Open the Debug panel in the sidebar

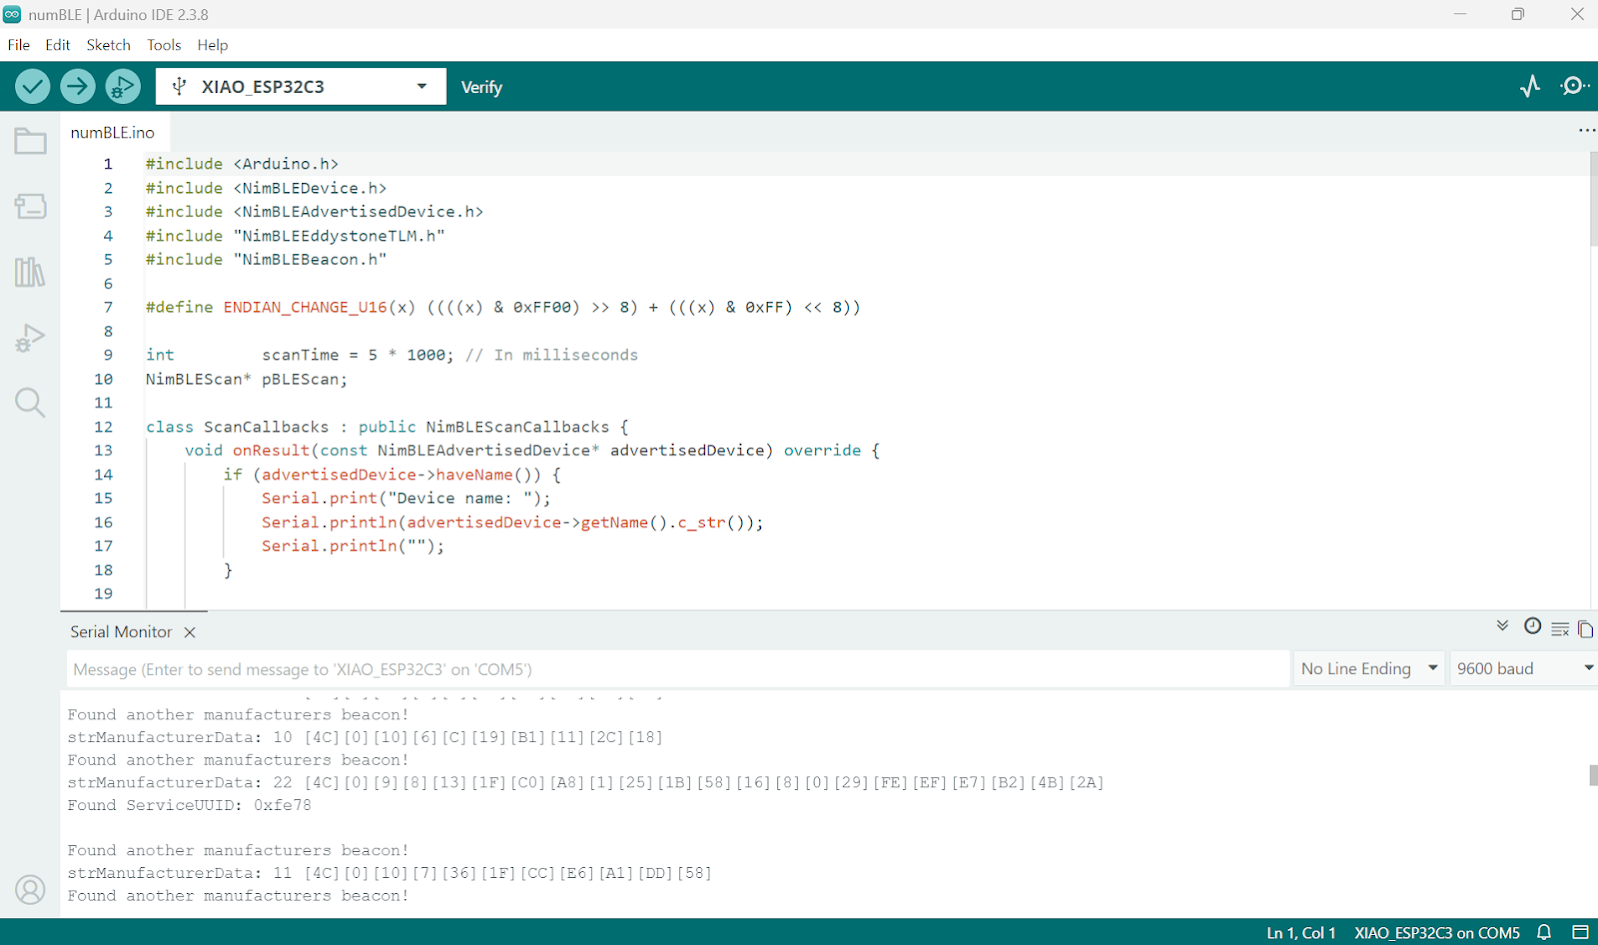coord(30,338)
